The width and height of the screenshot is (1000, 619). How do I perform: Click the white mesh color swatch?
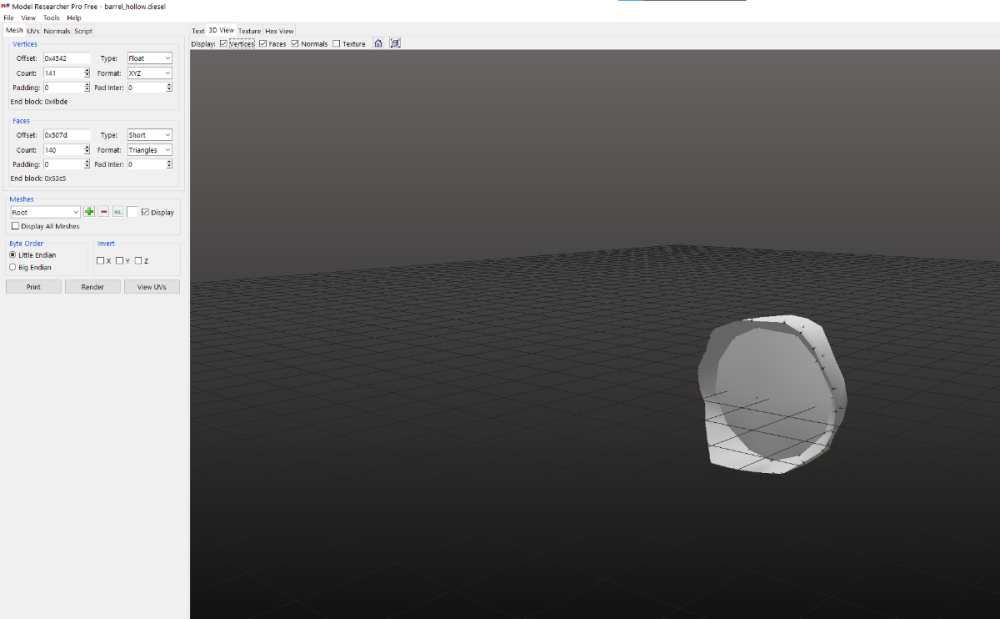pos(132,212)
